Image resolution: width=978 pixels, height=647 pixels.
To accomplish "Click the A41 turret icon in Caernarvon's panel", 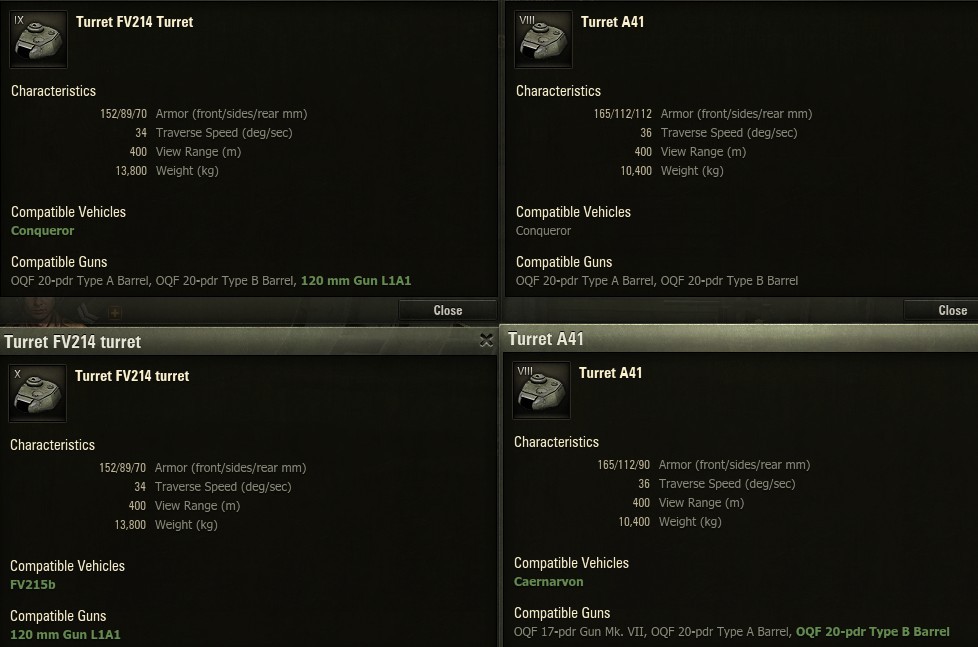I will pyautogui.click(x=541, y=390).
